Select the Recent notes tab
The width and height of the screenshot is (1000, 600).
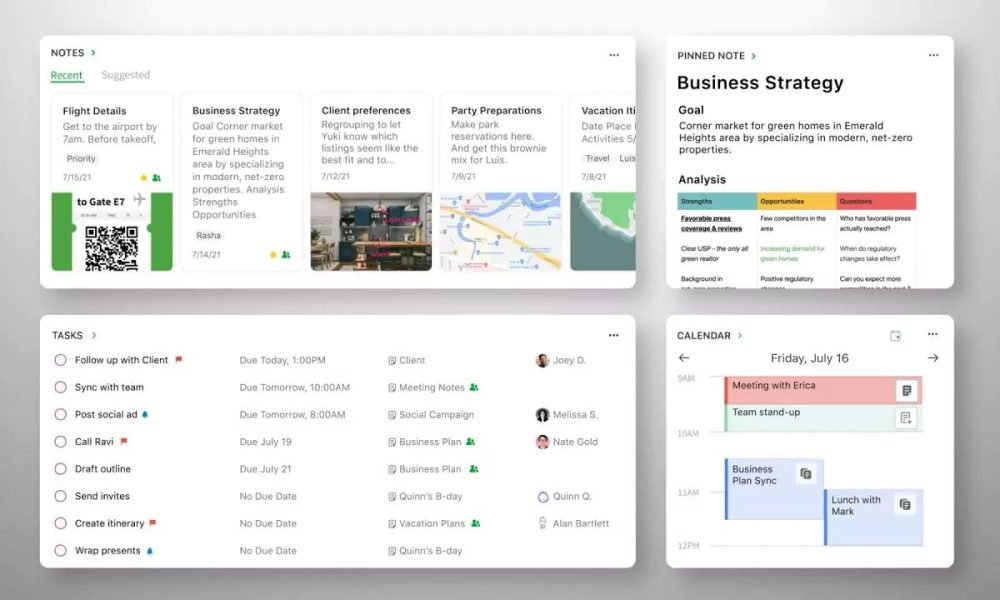click(x=67, y=75)
